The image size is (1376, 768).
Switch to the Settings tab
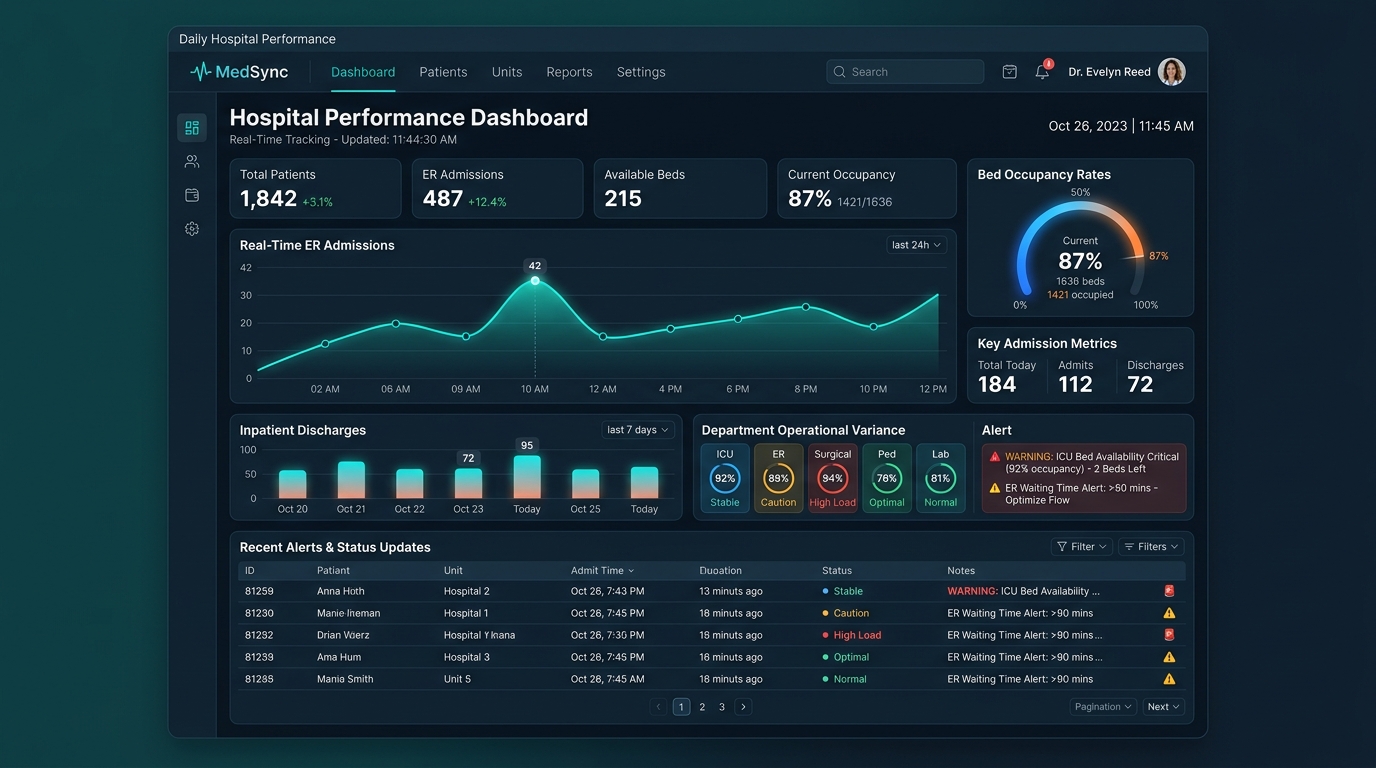coord(641,72)
